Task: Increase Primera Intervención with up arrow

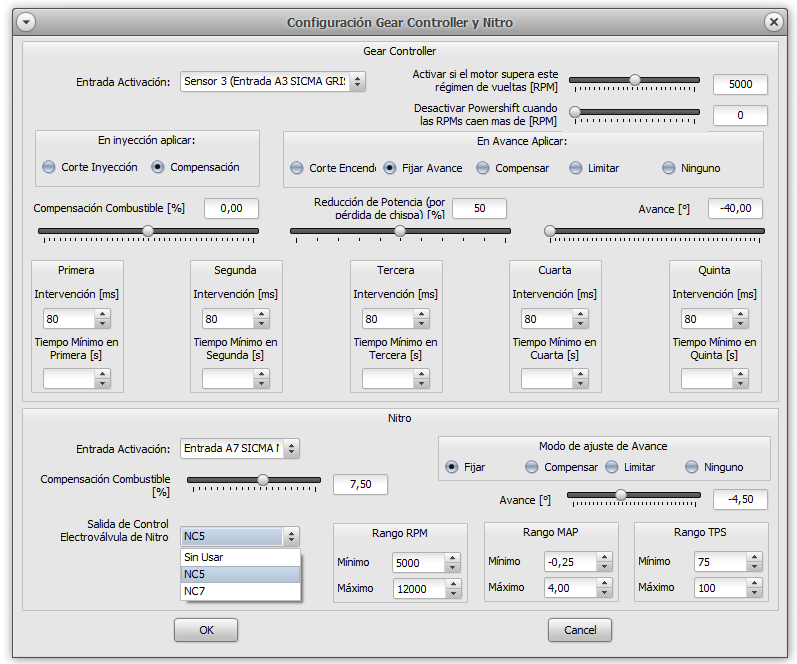Action: (103, 314)
